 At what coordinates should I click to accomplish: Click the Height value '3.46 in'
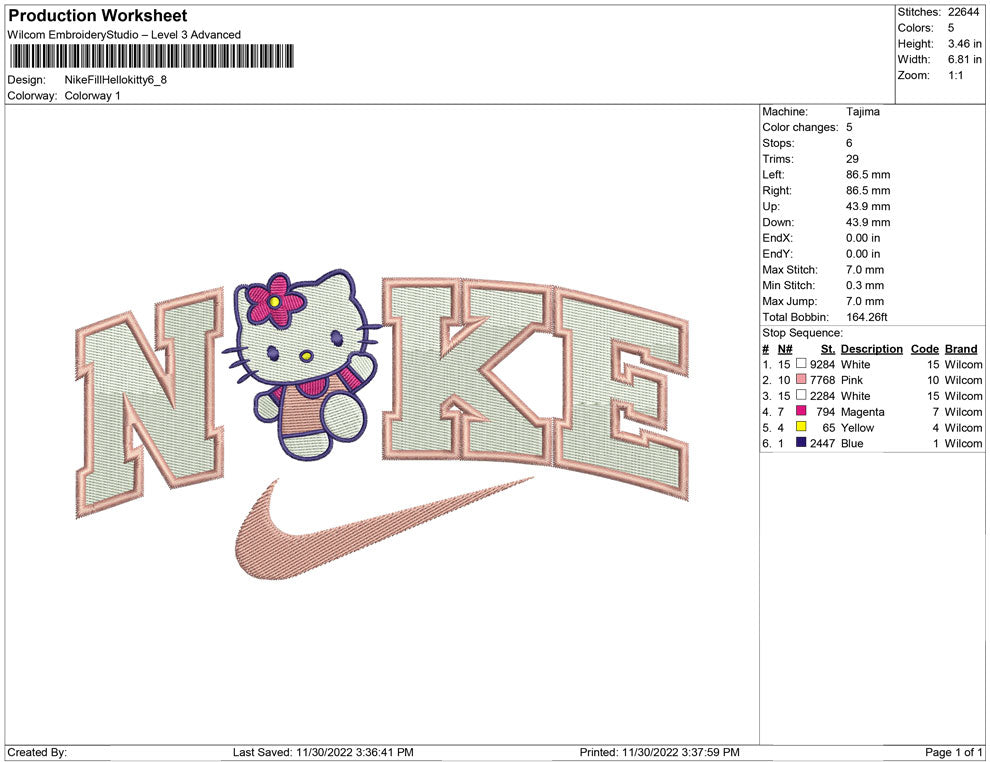[x=965, y=44]
